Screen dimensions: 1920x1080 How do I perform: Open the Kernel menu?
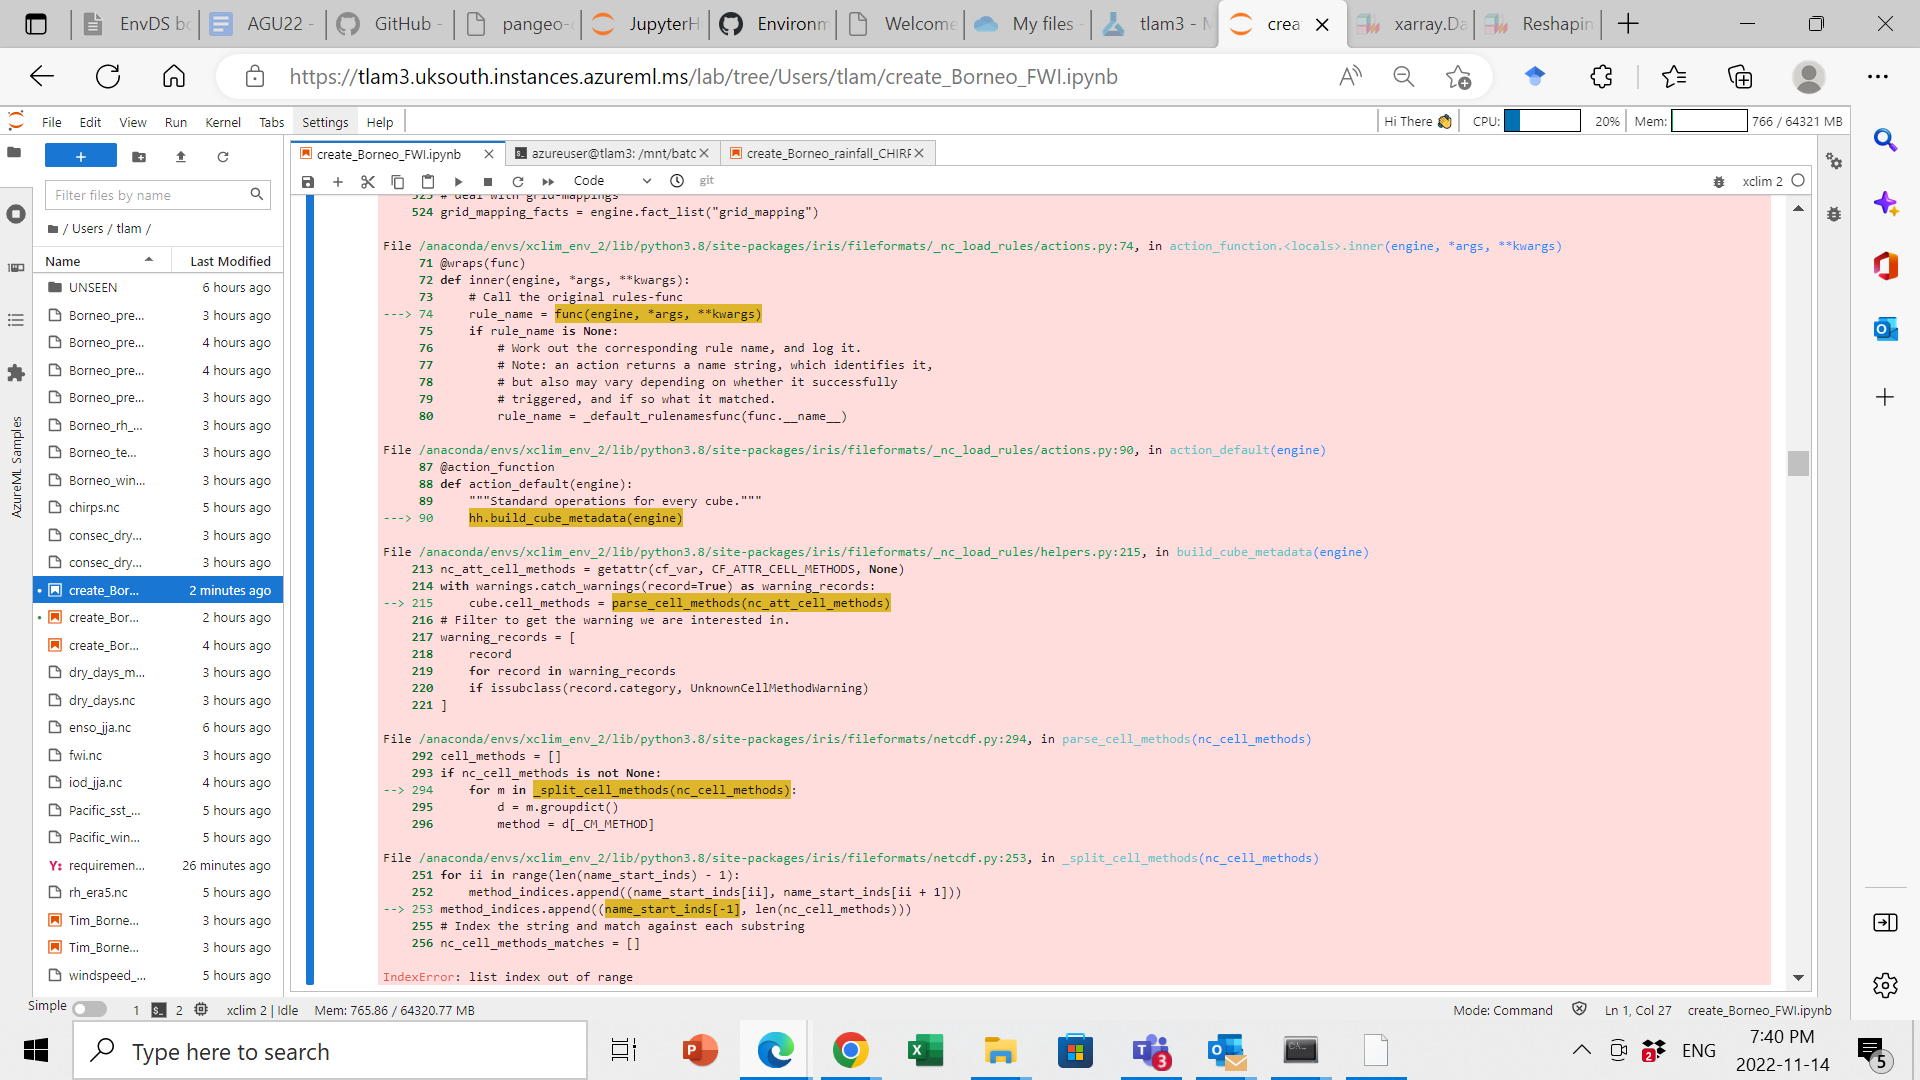222,122
